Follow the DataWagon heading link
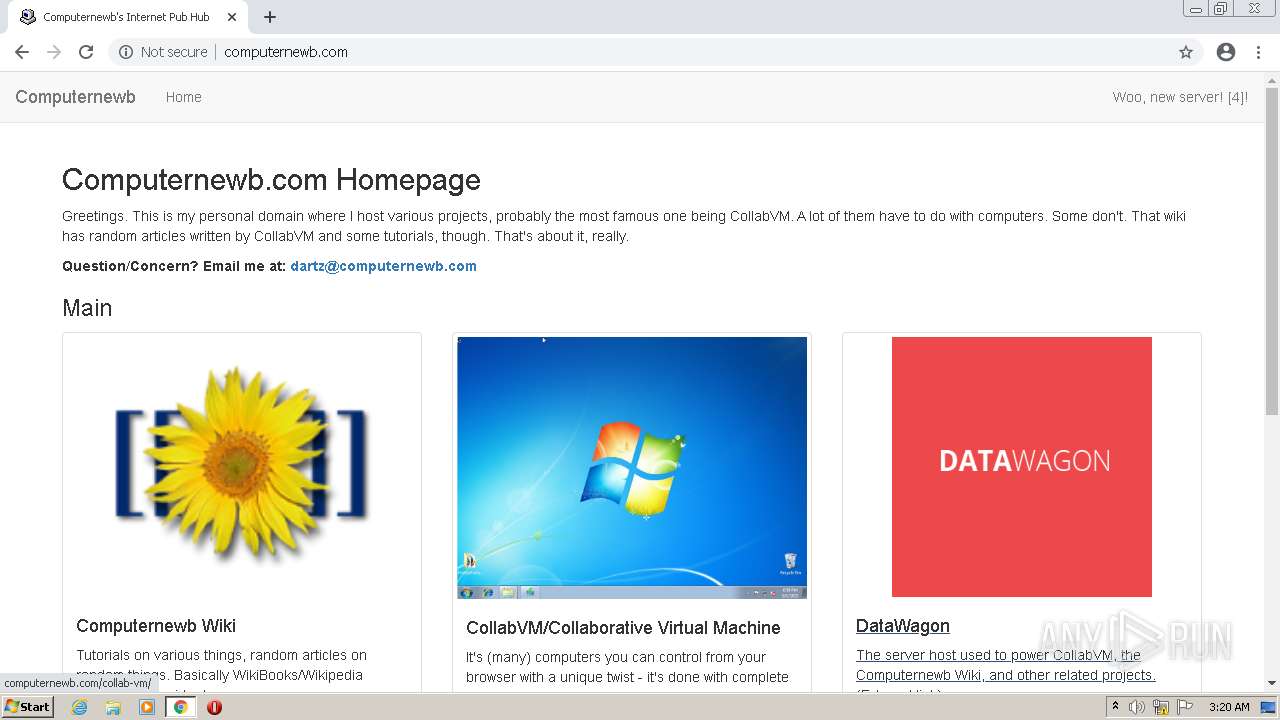Viewport: 1280px width, 720px height. (x=903, y=626)
